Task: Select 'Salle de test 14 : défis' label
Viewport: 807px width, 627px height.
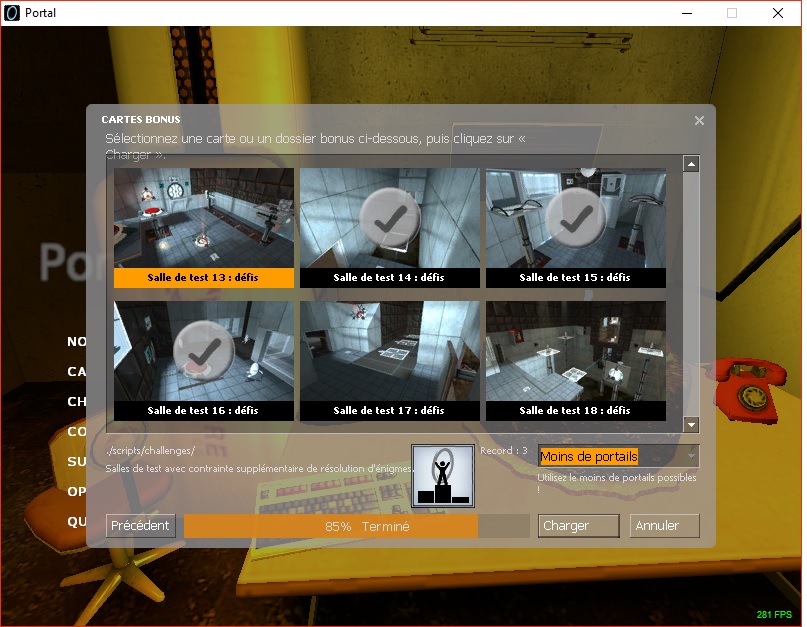Action: pyautogui.click(x=389, y=278)
